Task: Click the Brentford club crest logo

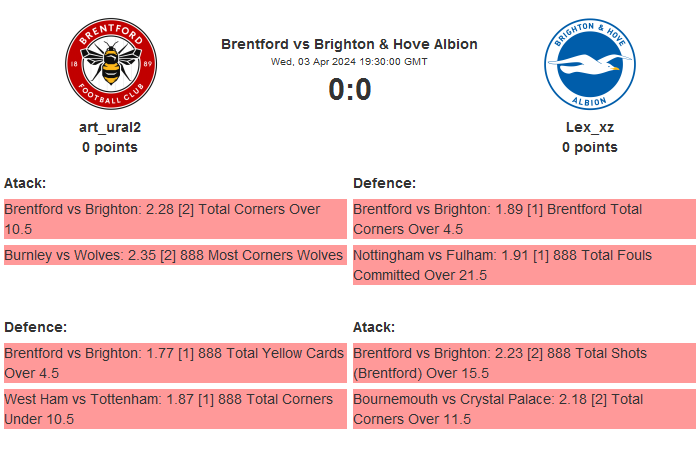Action: [110, 66]
